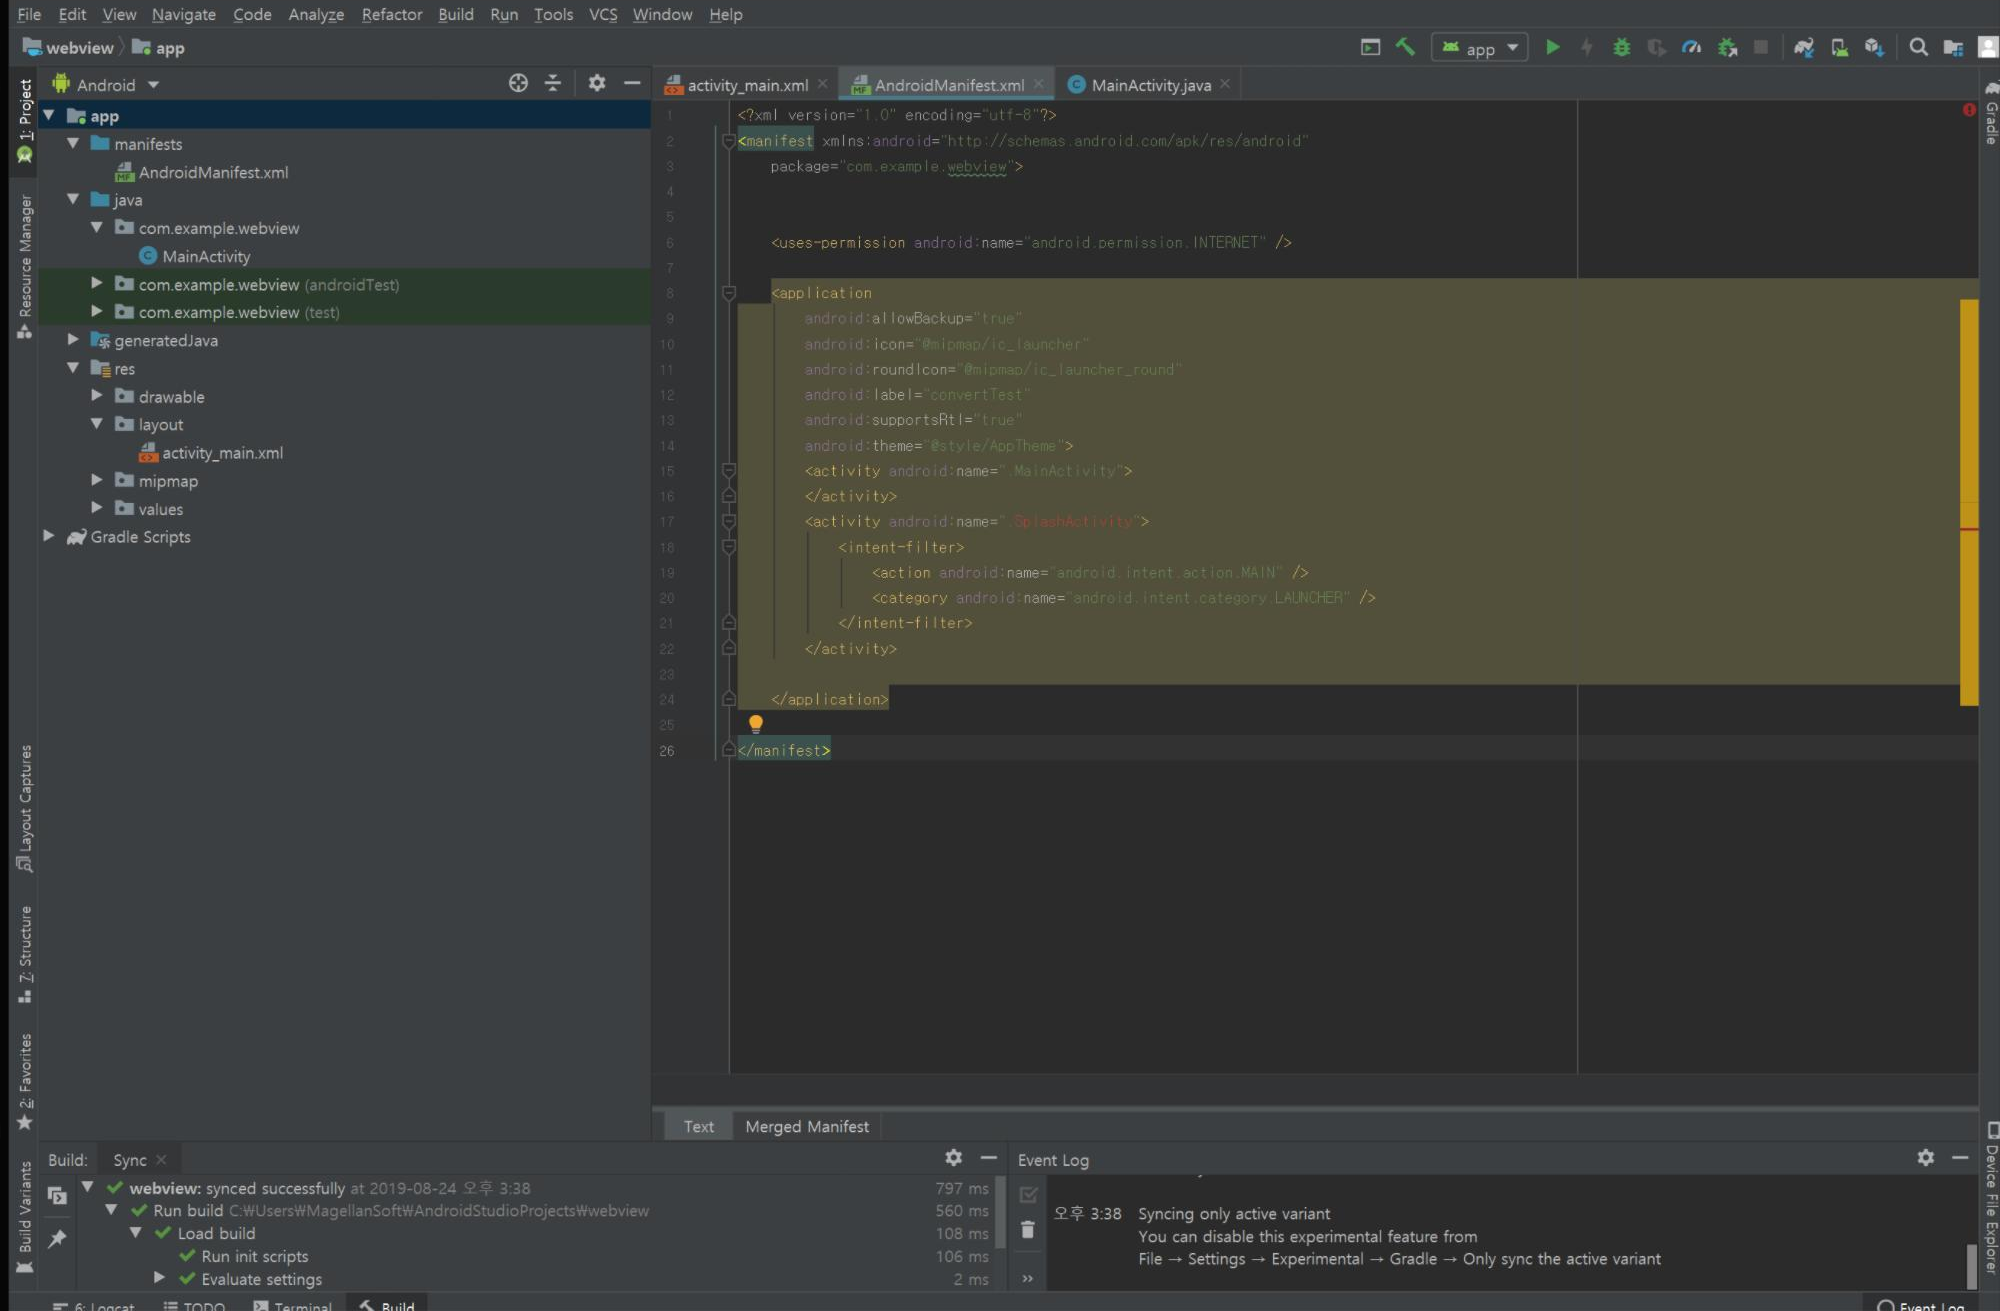This screenshot has height=1311, width=2000.
Task: Click the yellow intention lightbulb in editor
Action: point(756,723)
